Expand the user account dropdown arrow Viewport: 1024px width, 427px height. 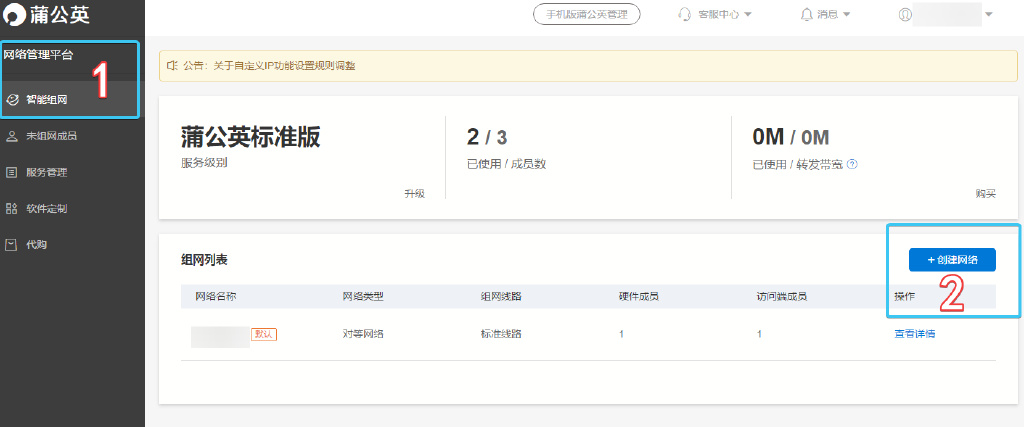point(989,14)
